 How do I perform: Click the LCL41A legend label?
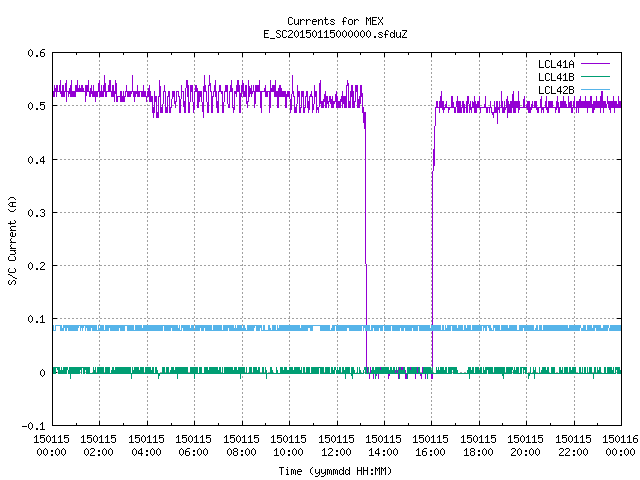click(x=556, y=64)
